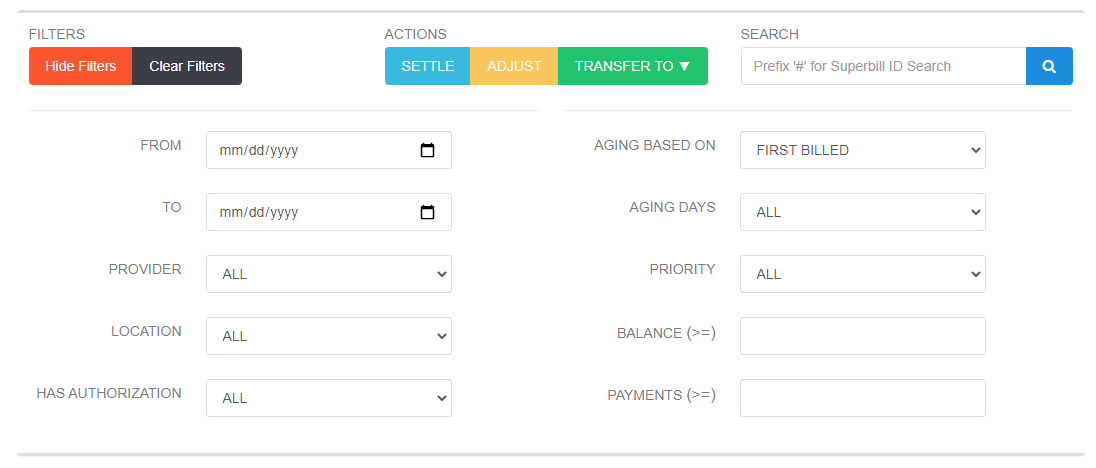Open the PRIORITY dropdown

[863, 274]
